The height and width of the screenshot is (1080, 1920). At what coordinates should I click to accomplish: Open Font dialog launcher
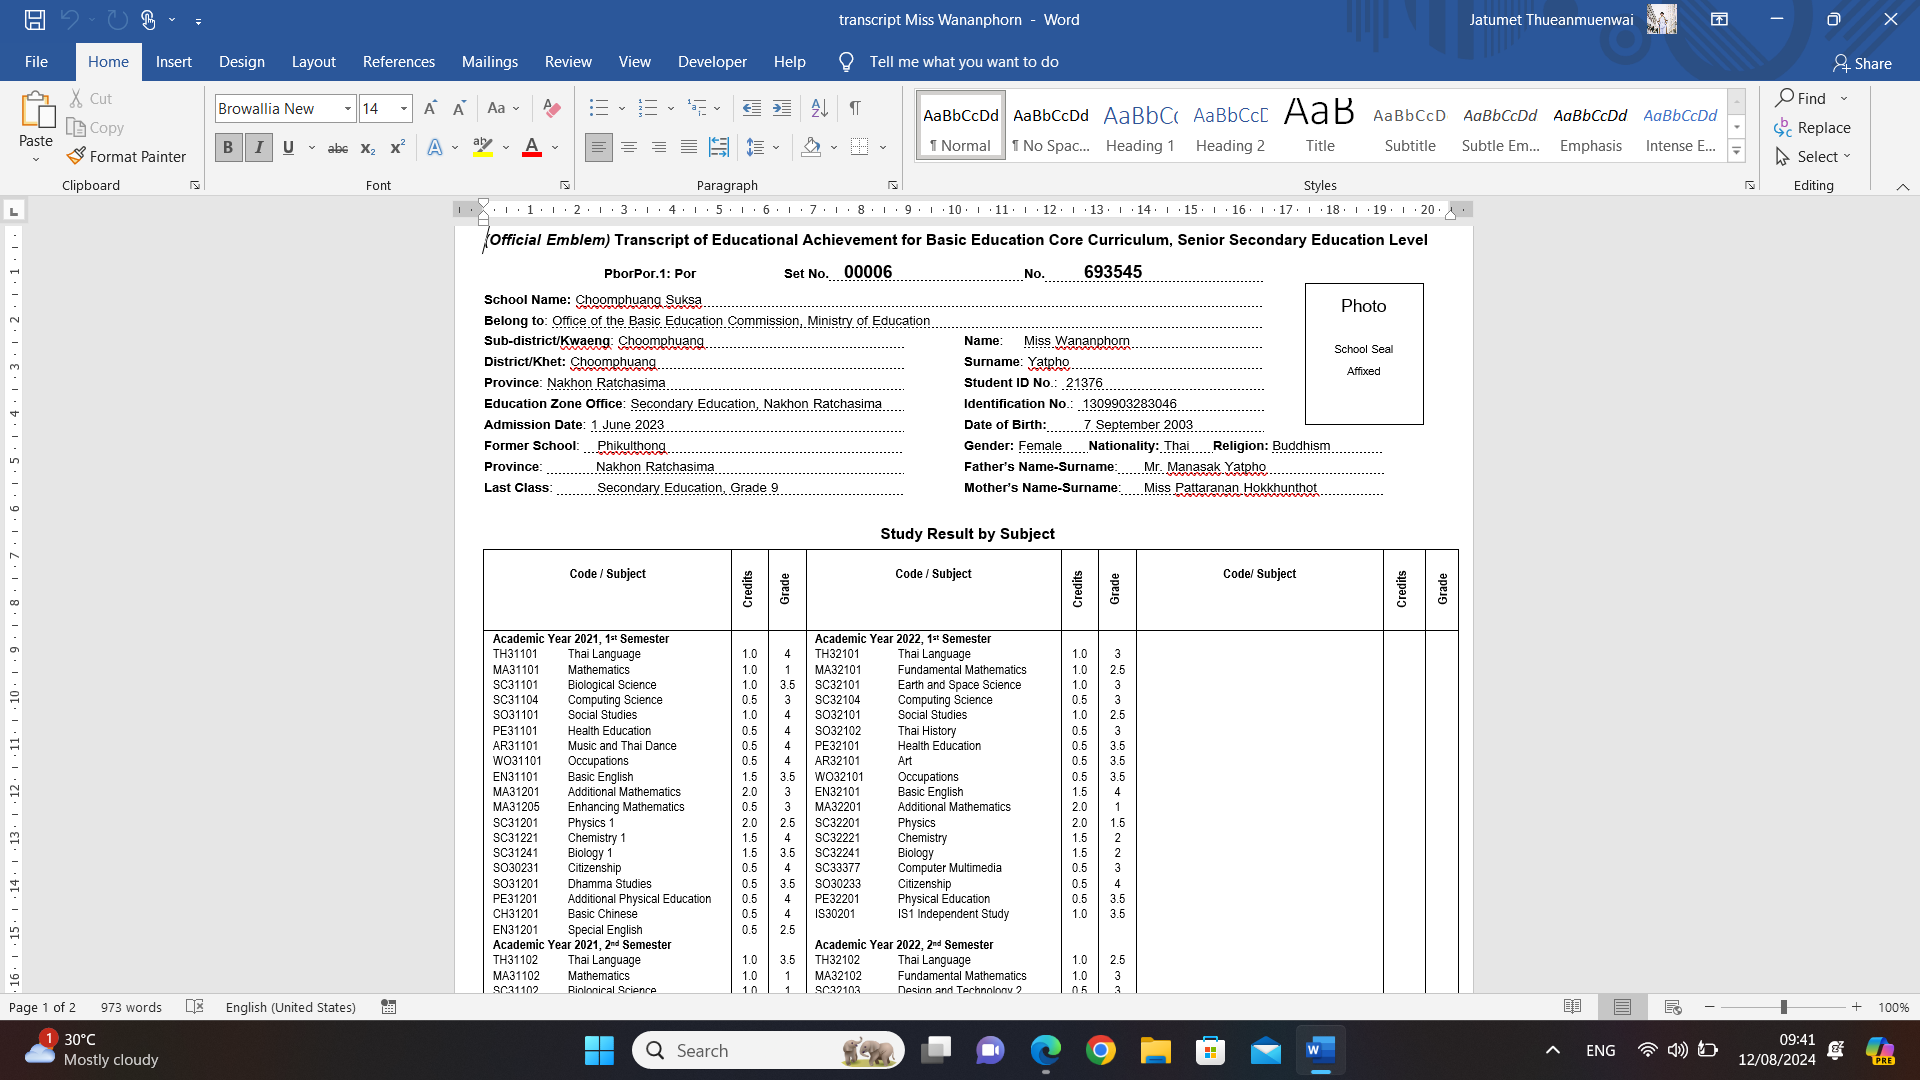(565, 186)
